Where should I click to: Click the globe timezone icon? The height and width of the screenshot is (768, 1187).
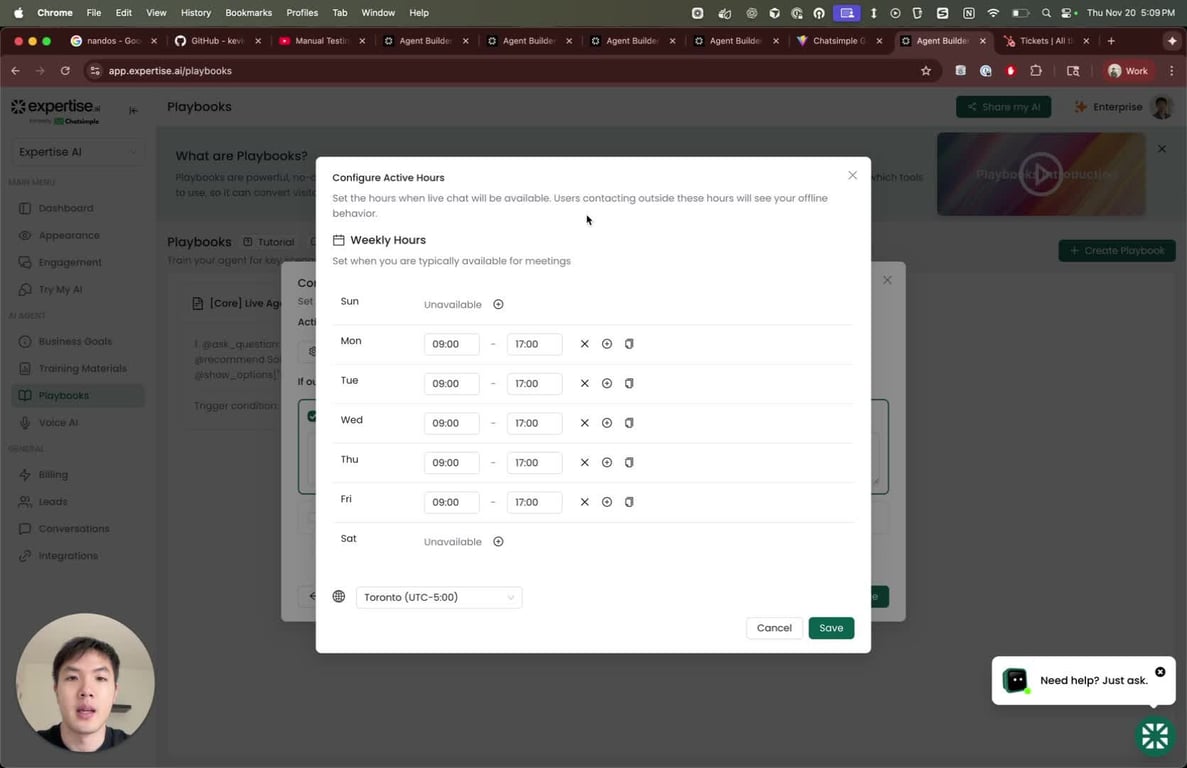pos(338,596)
